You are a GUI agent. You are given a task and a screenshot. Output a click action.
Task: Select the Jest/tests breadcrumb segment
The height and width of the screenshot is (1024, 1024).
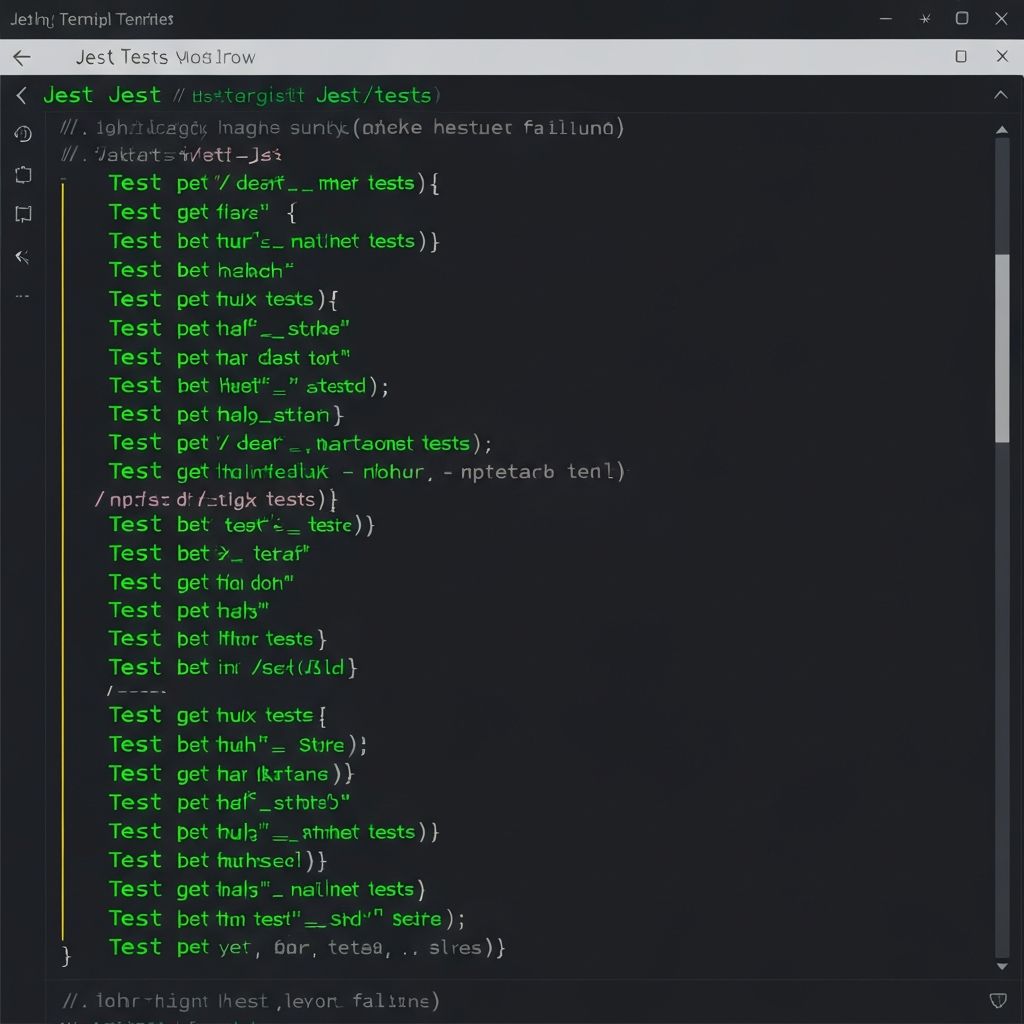coord(373,96)
